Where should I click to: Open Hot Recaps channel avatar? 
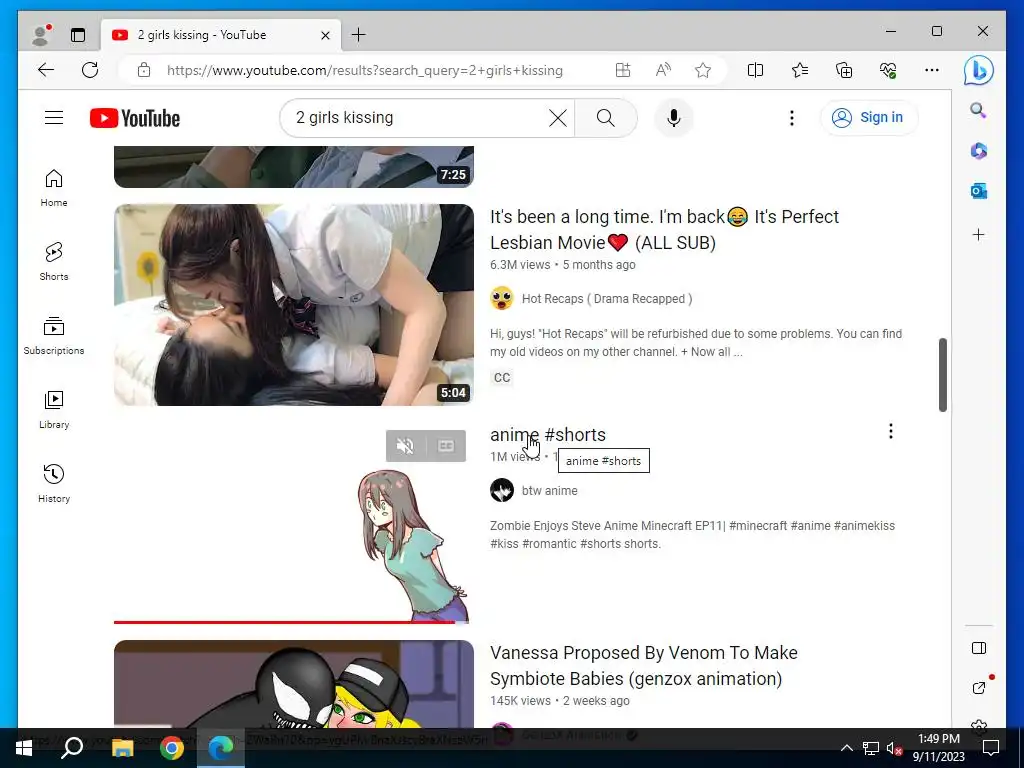point(502,298)
